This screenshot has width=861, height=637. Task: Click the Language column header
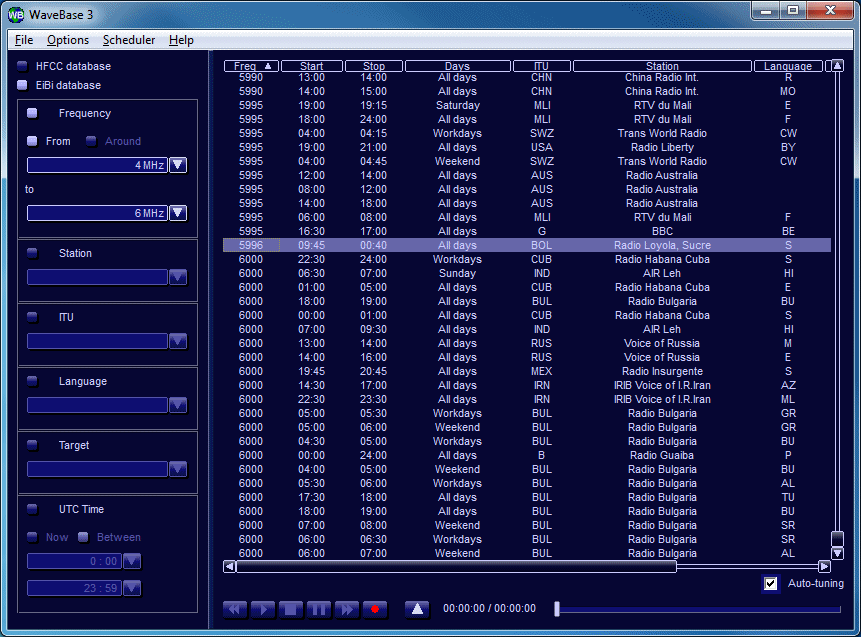(788, 66)
